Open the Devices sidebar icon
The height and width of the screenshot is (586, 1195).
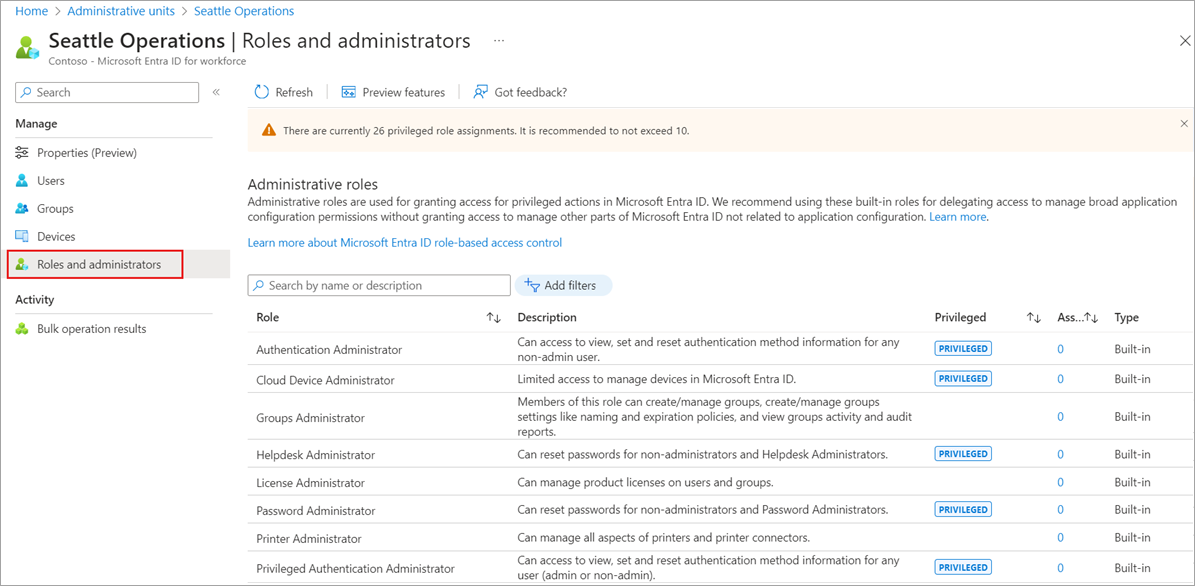point(22,237)
